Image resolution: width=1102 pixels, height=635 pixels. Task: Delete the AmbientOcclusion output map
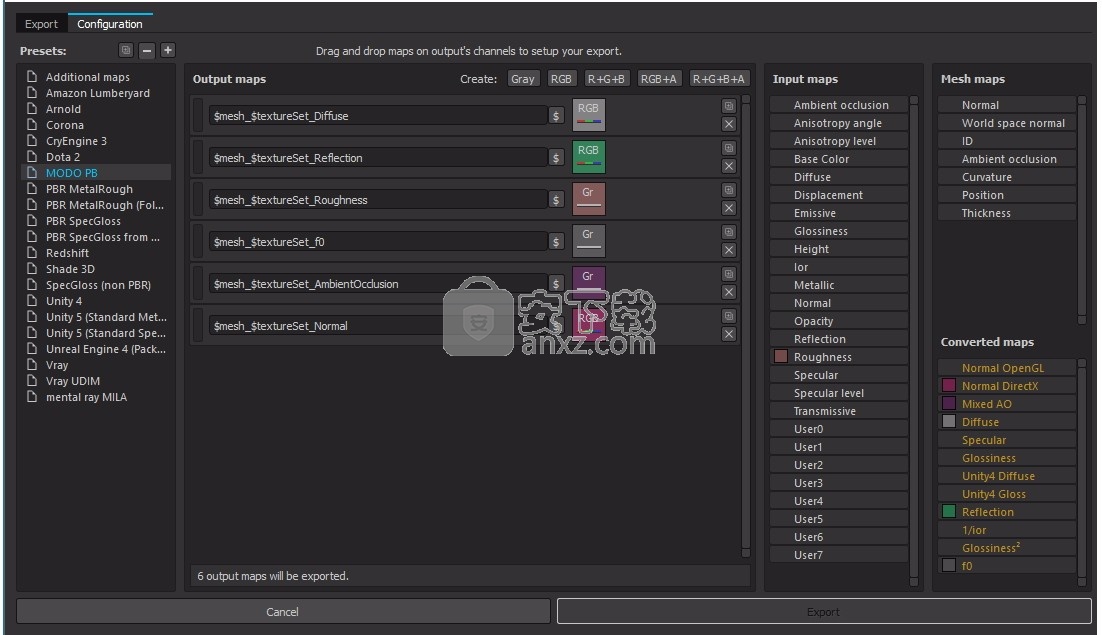point(729,292)
